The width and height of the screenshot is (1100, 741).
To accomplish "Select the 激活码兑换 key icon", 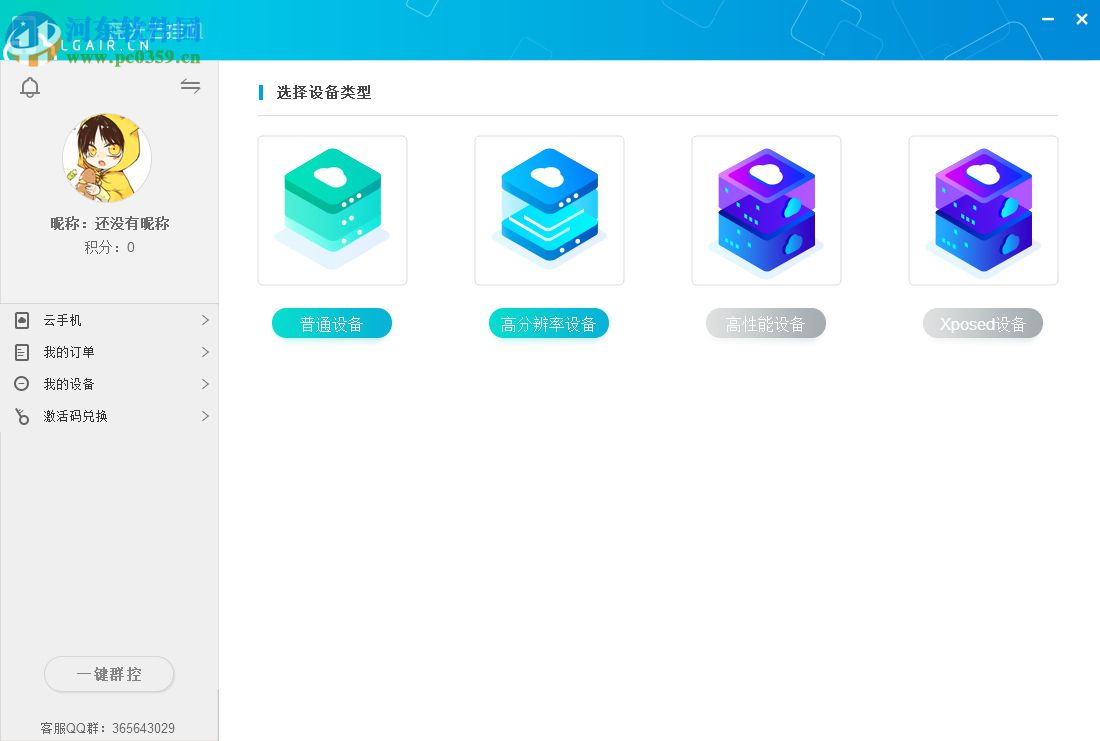I will (22, 416).
